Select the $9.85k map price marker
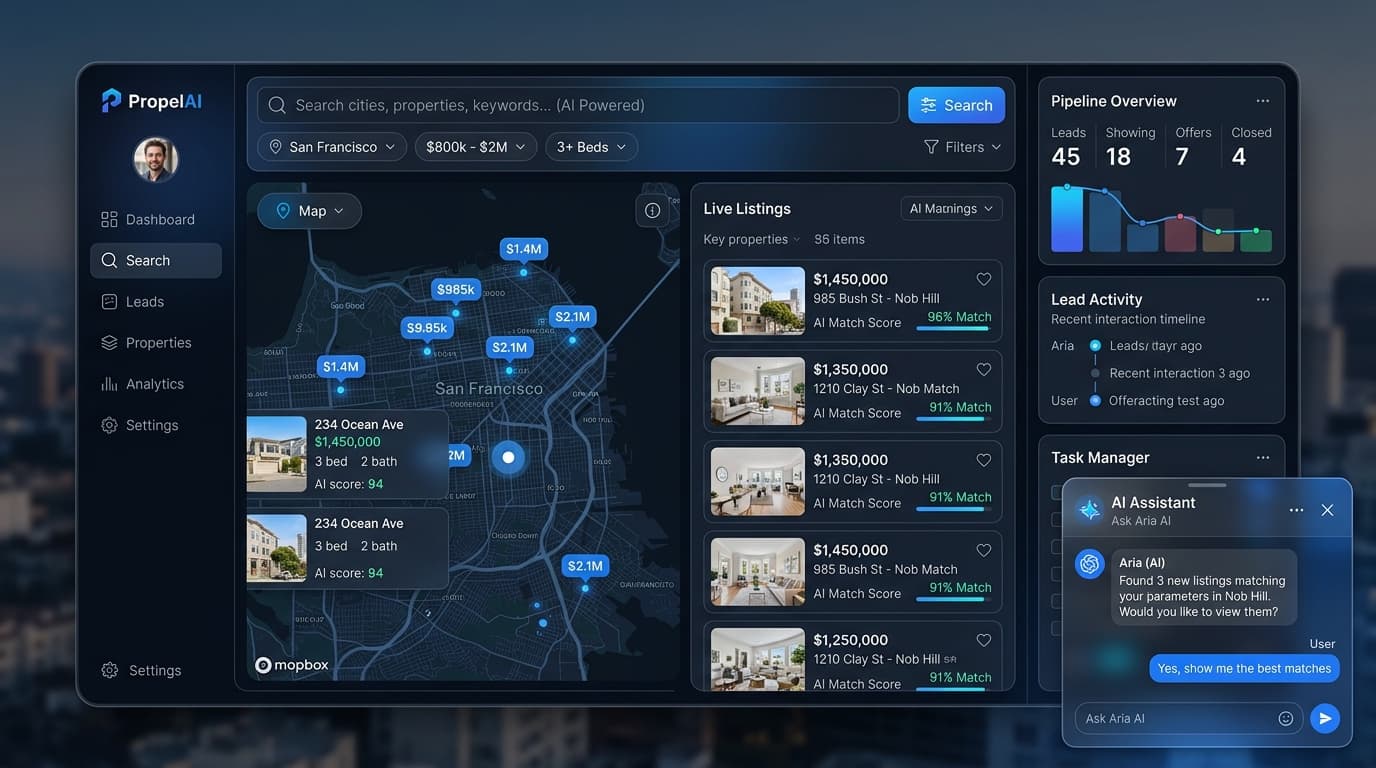The width and height of the screenshot is (1376, 768). tap(427, 328)
